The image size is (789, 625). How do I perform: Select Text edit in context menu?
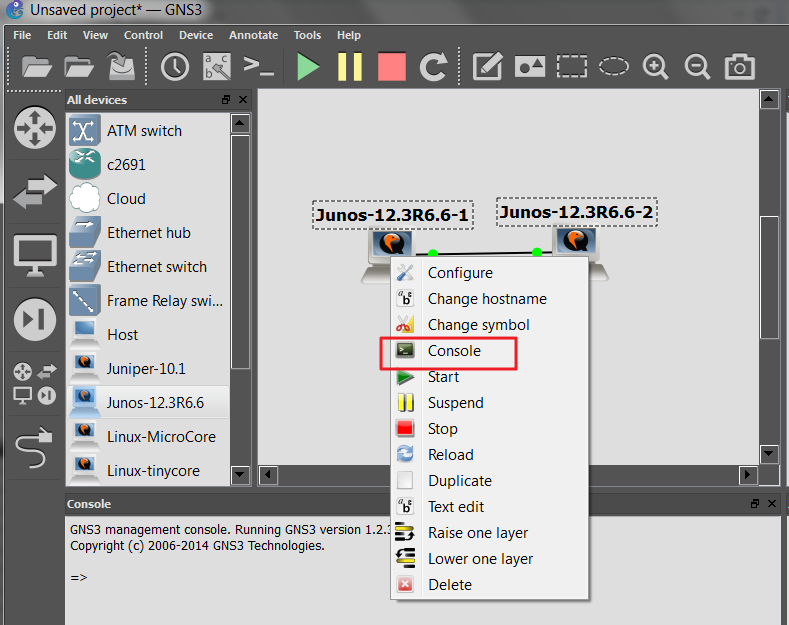point(489,507)
